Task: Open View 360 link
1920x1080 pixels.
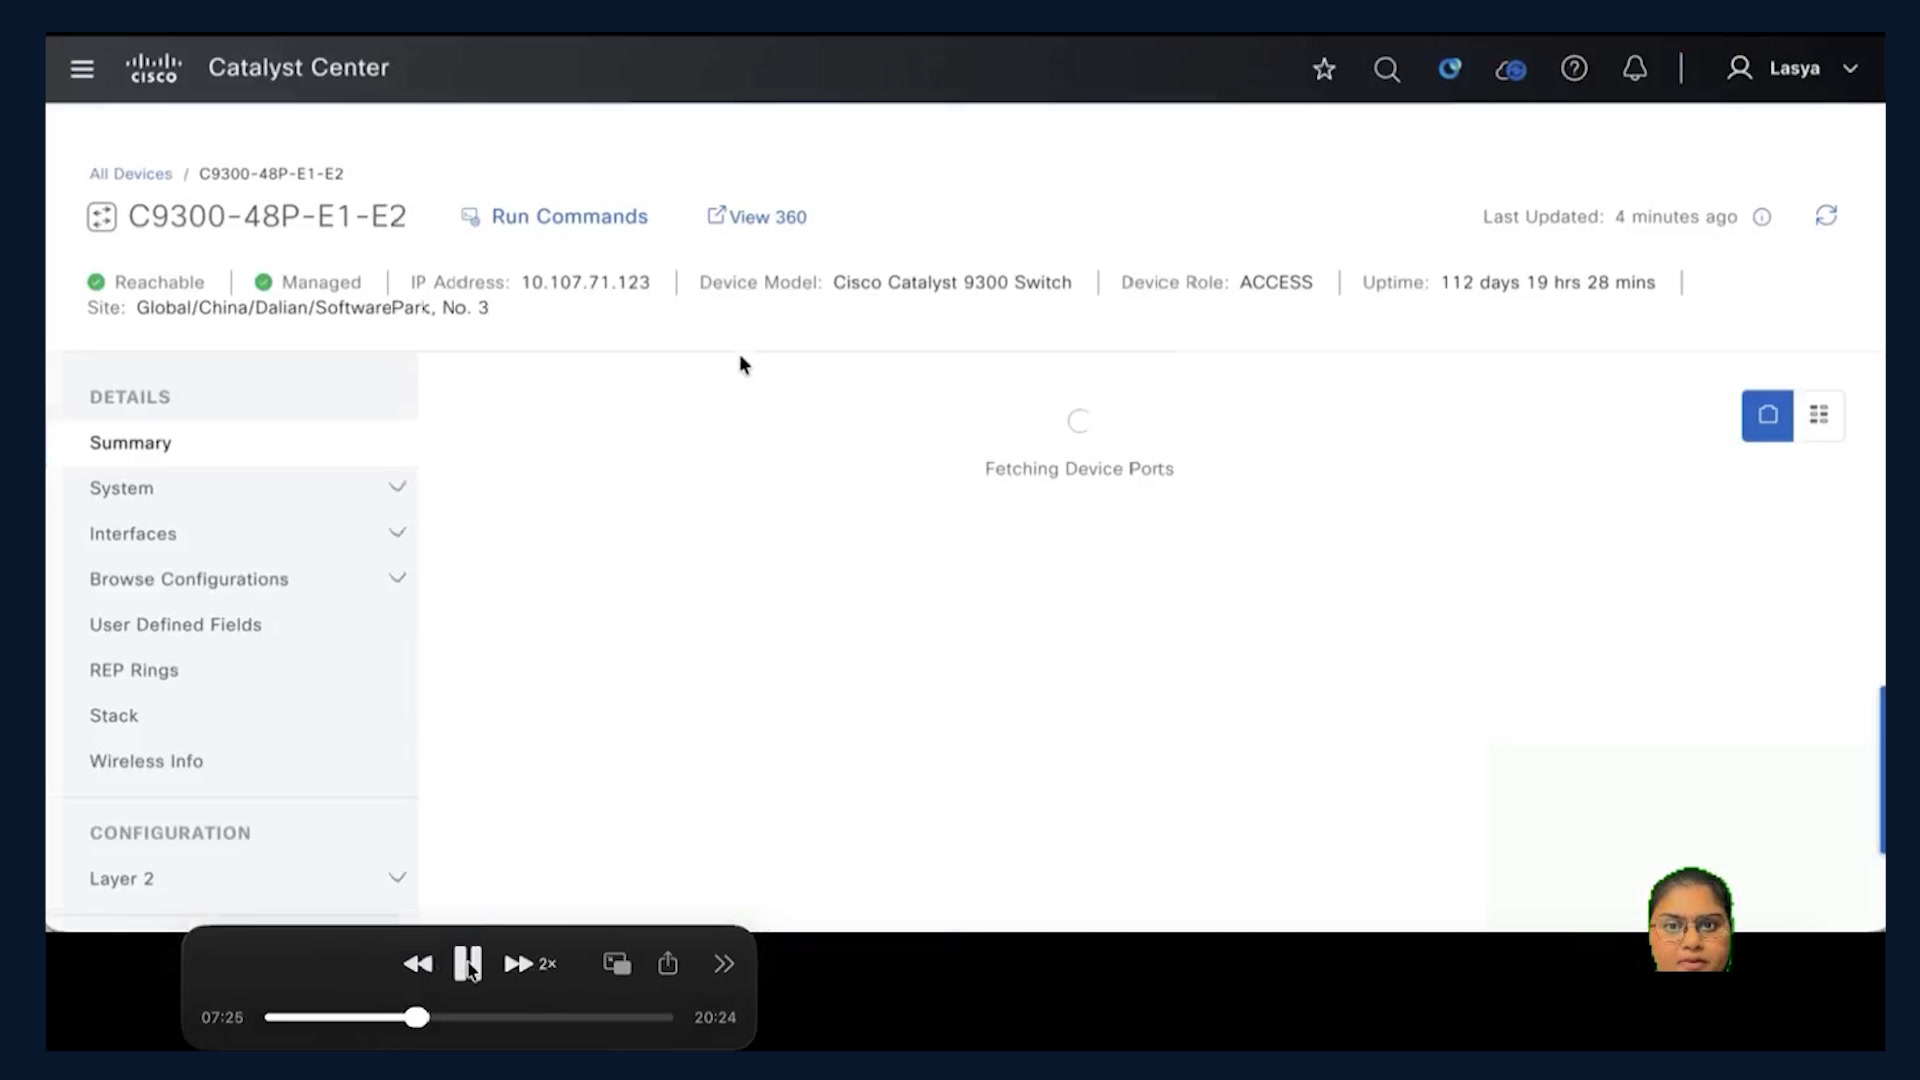Action: pos(757,217)
